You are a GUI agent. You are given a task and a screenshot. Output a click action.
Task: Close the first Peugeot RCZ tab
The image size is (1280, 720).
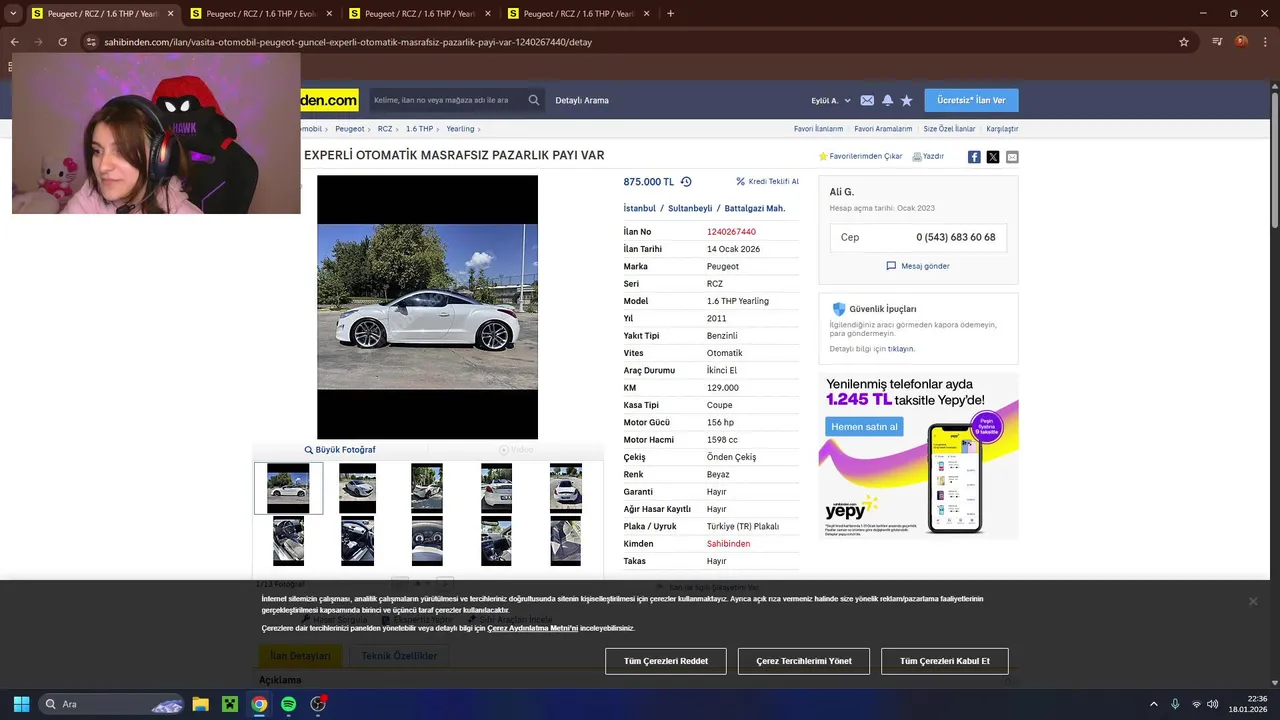coord(170,14)
